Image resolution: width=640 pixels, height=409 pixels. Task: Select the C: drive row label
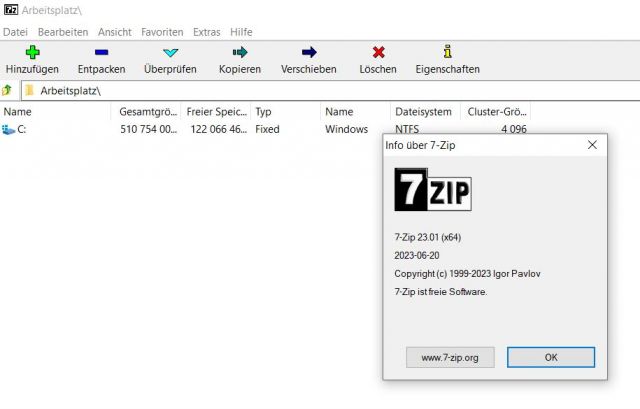click(22, 129)
